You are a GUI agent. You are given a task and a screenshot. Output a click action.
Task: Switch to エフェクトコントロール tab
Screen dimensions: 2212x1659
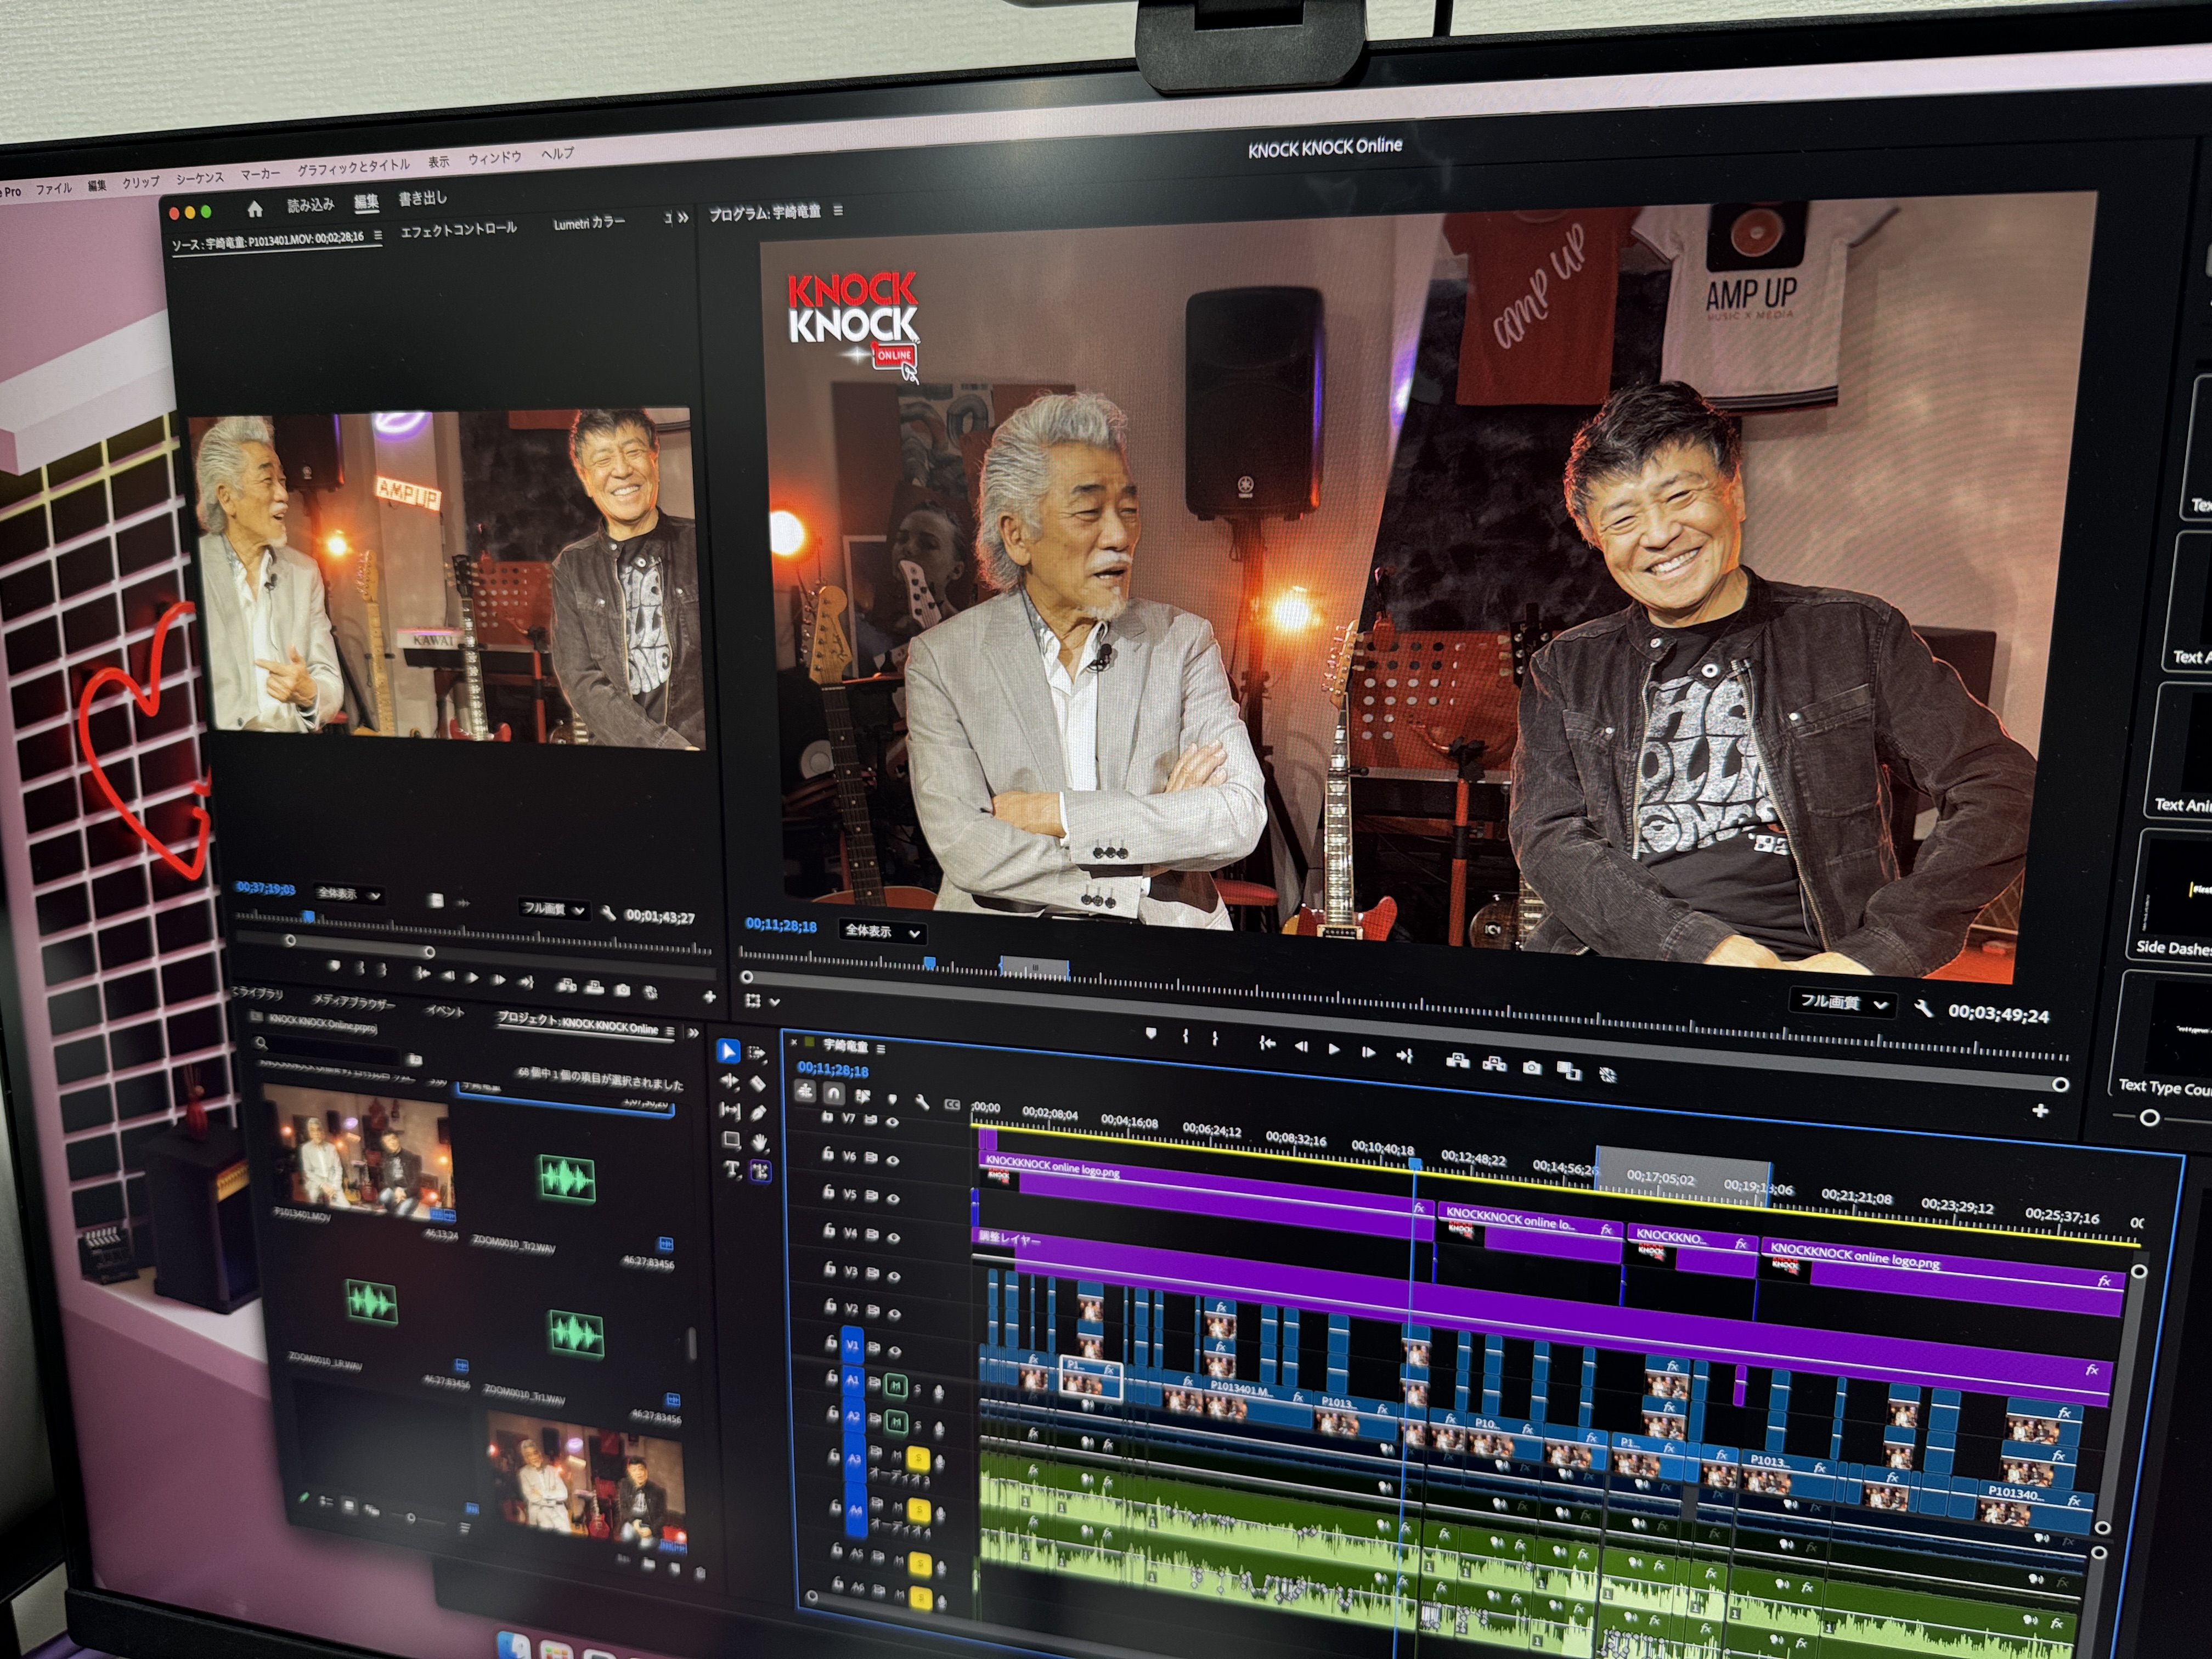(458, 229)
